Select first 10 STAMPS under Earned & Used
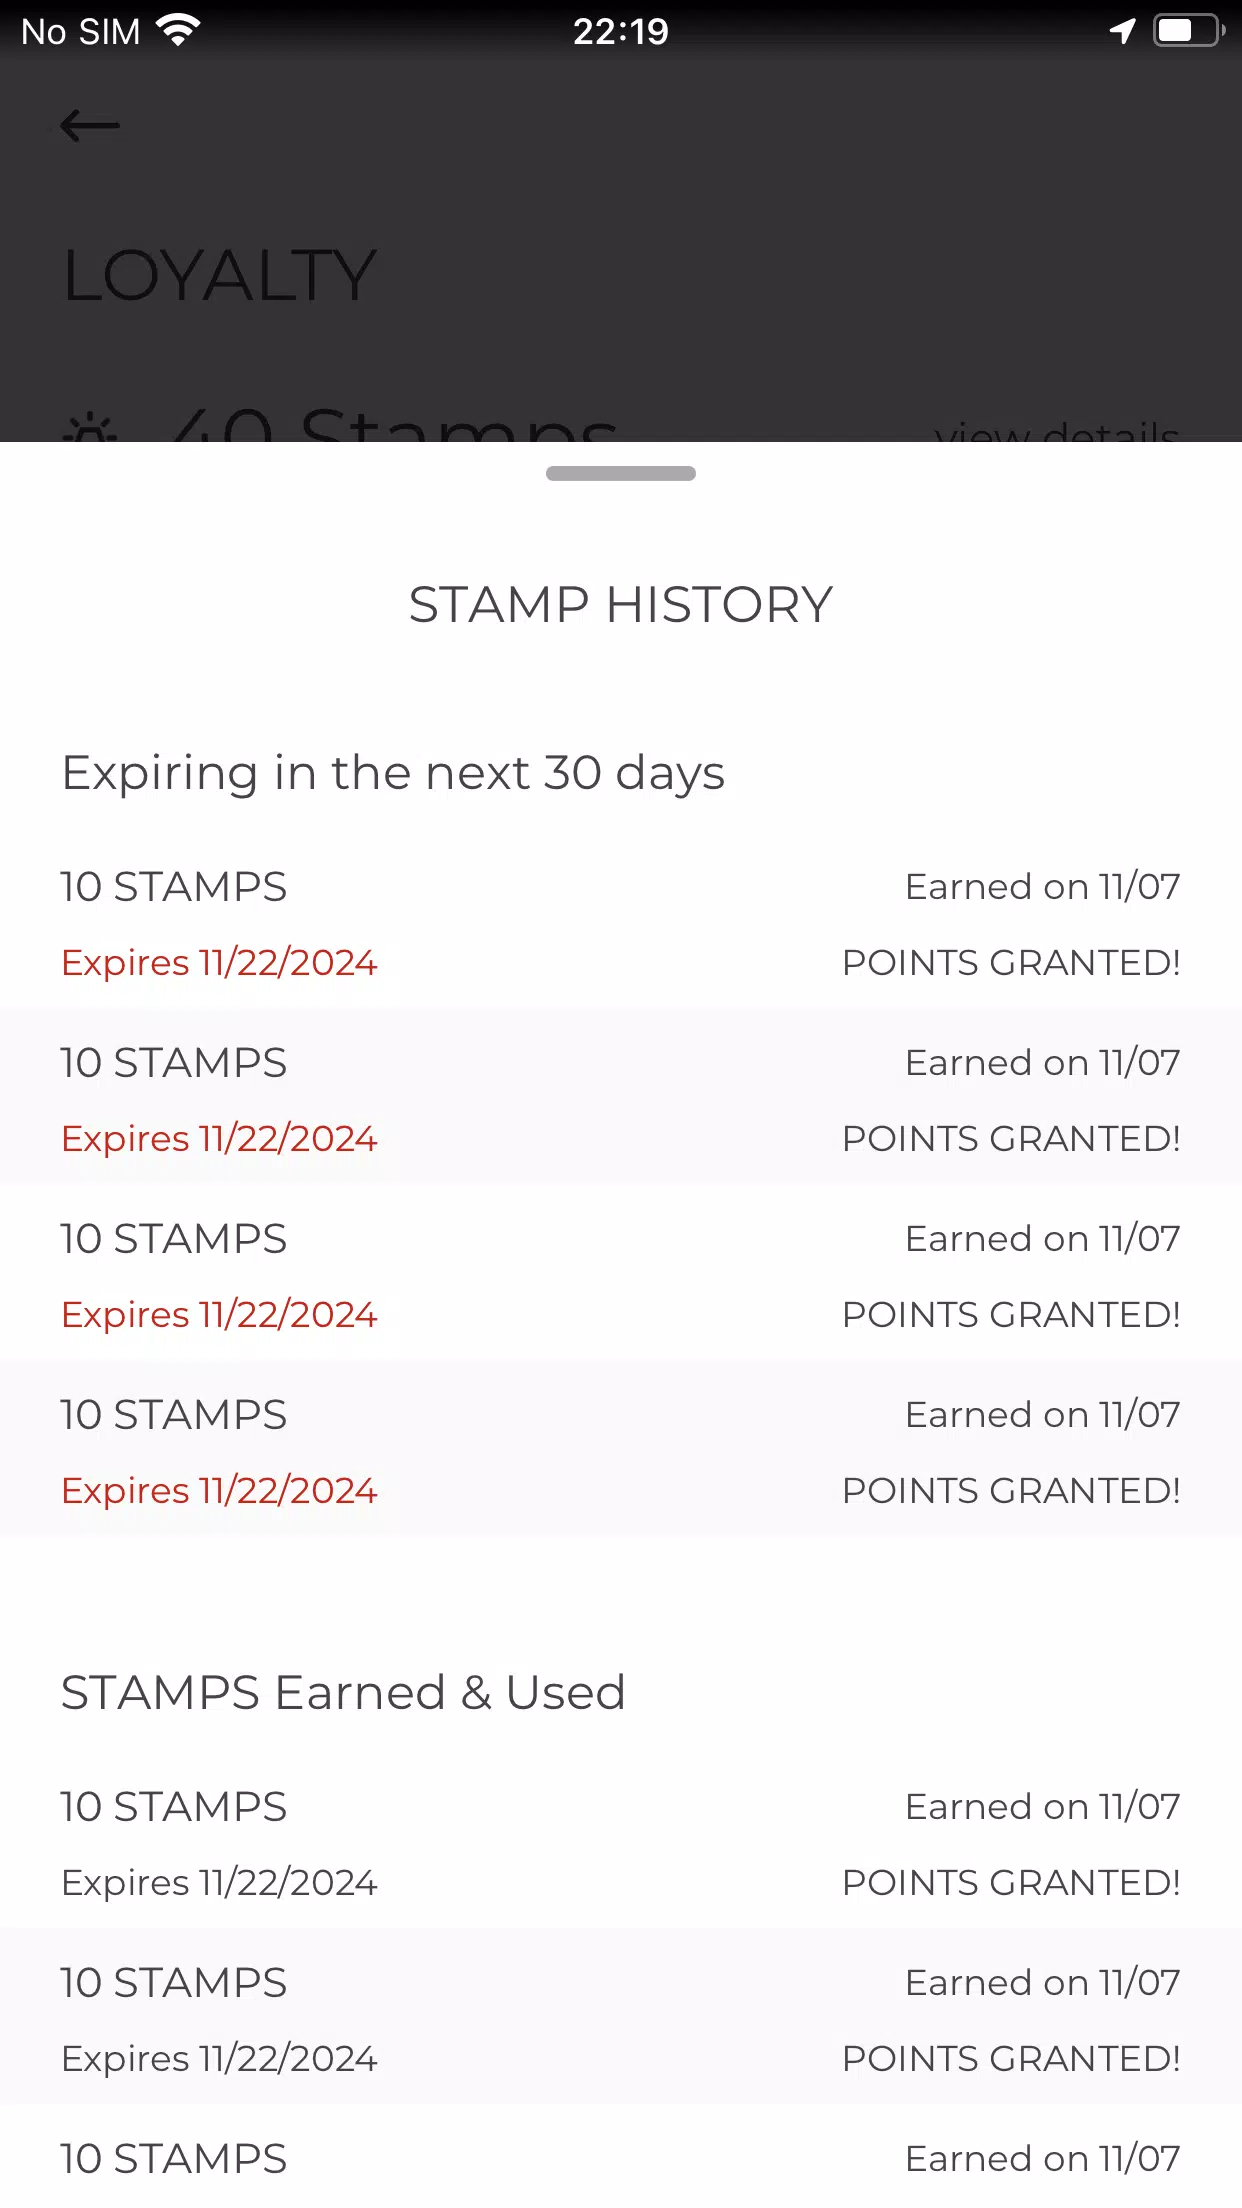 [621, 1842]
